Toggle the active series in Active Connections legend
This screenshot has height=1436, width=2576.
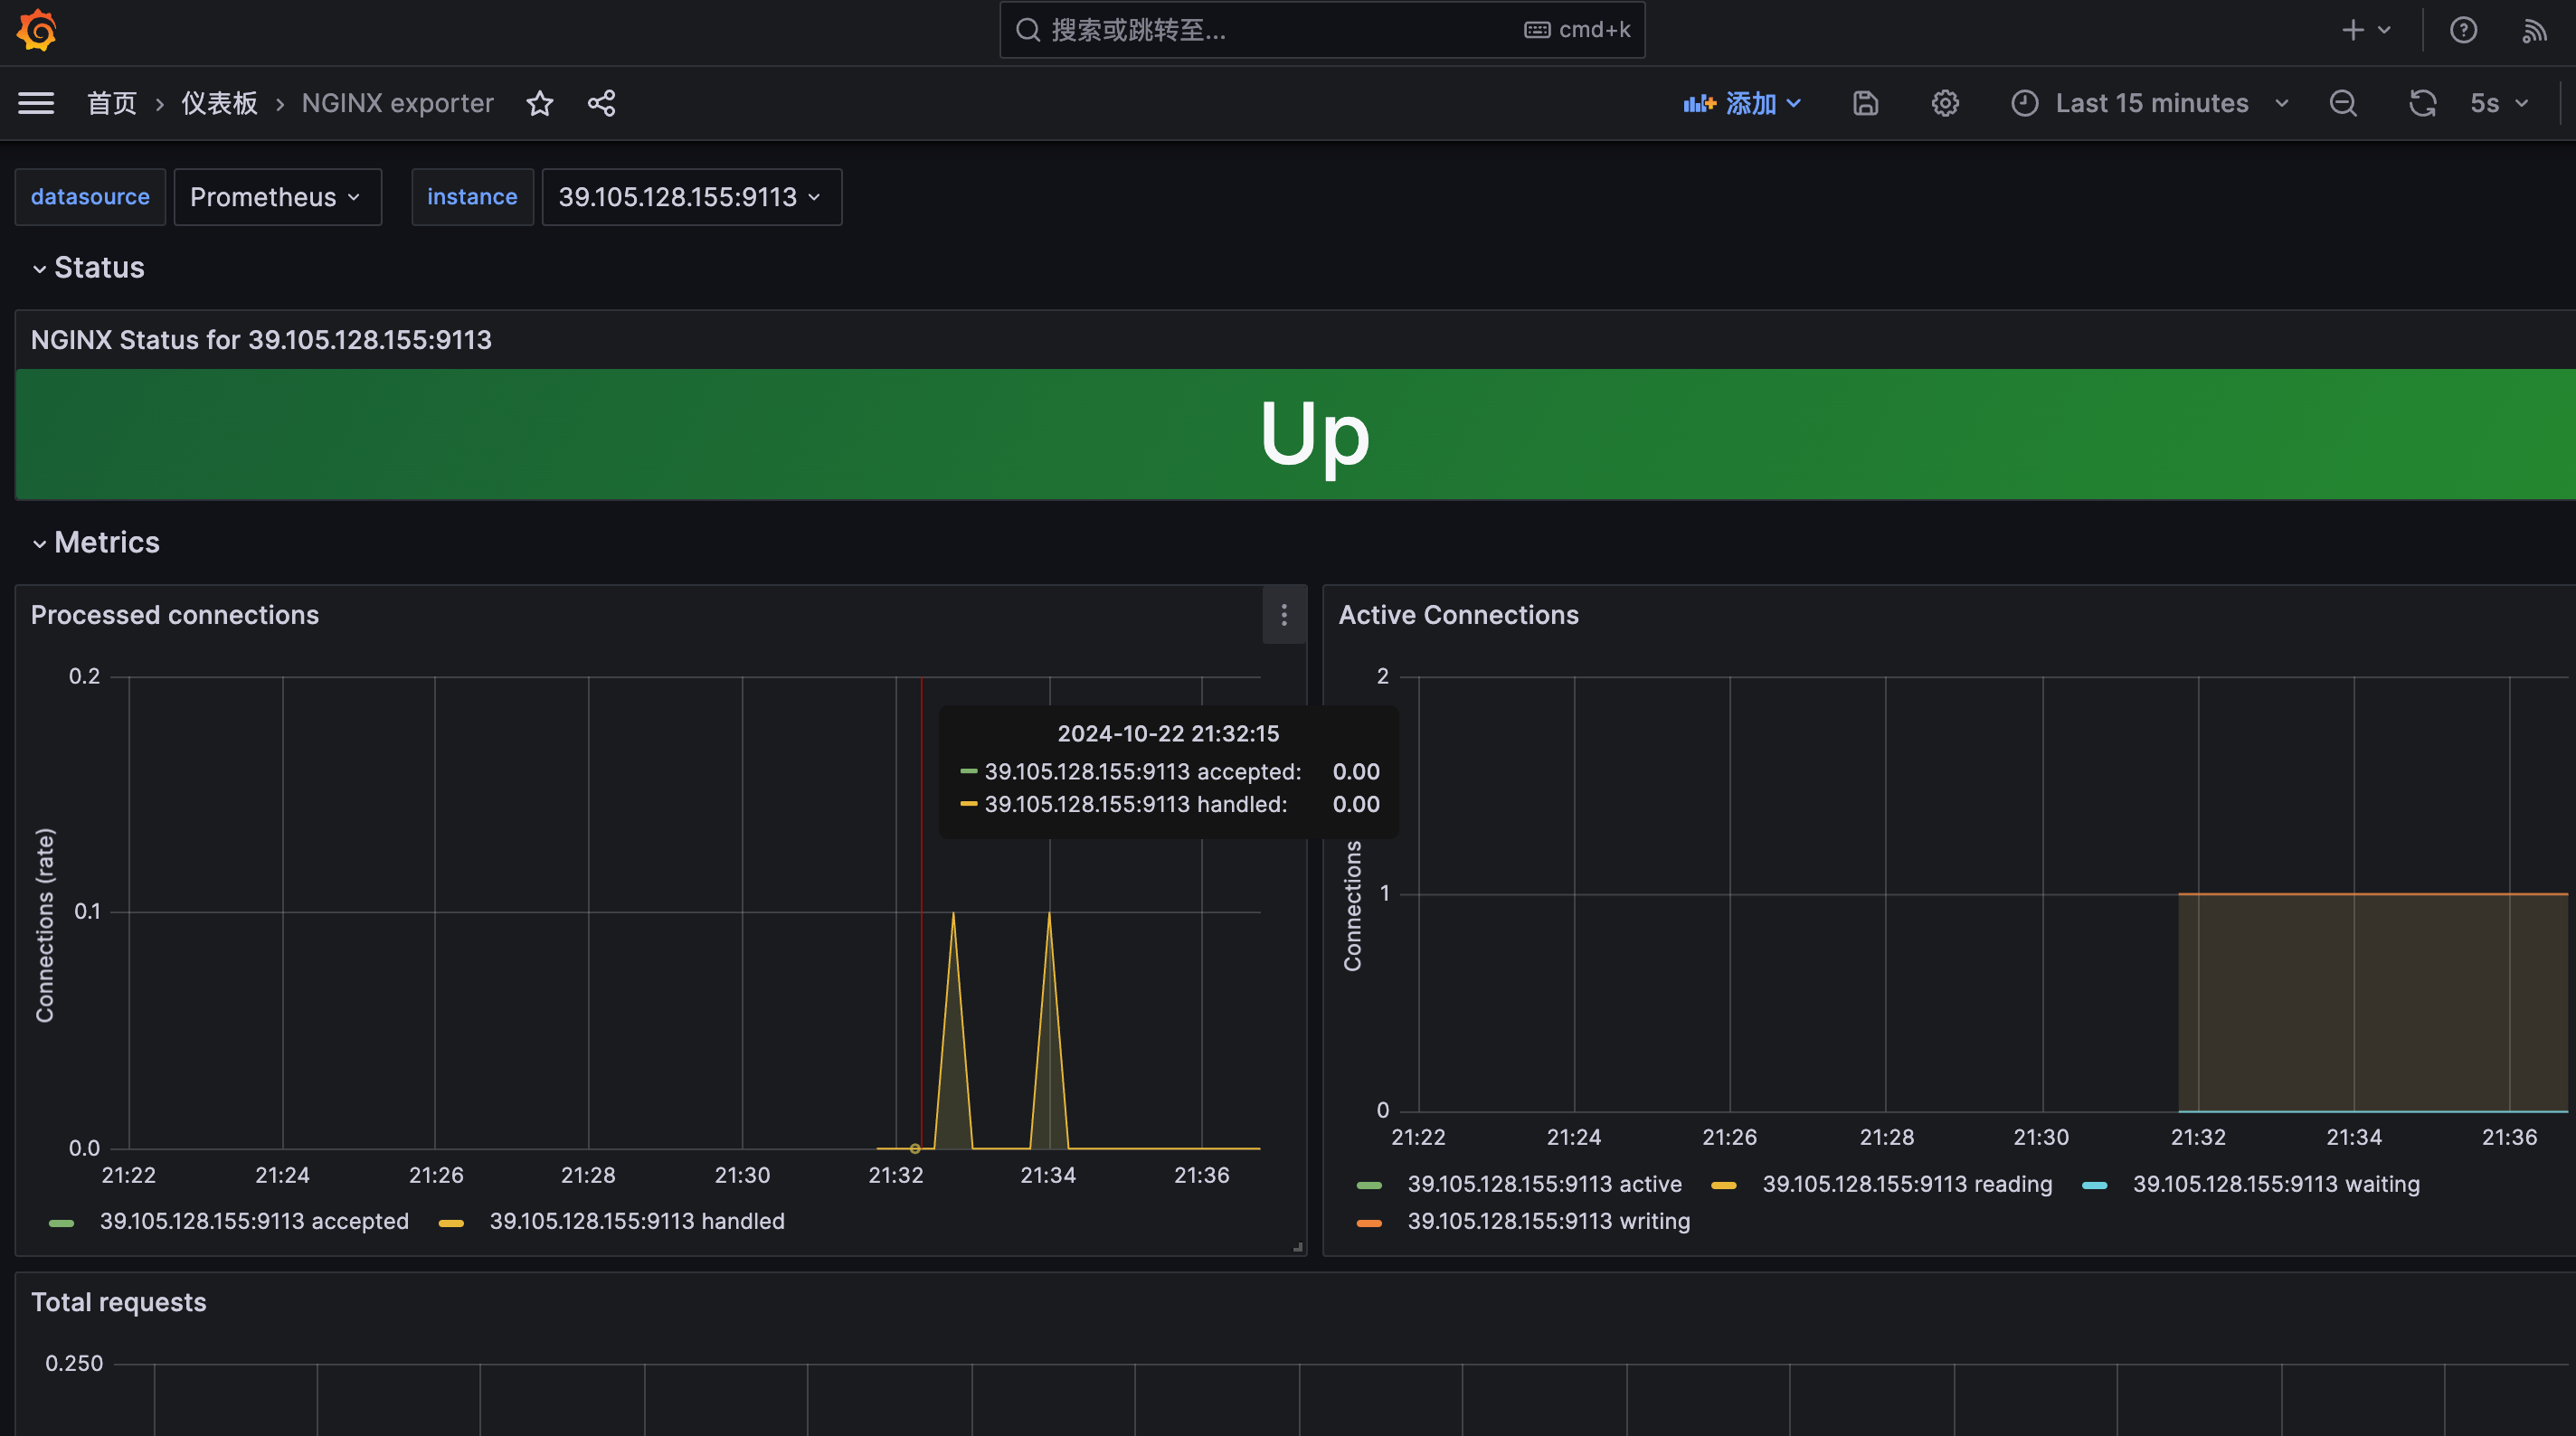coord(1544,1184)
